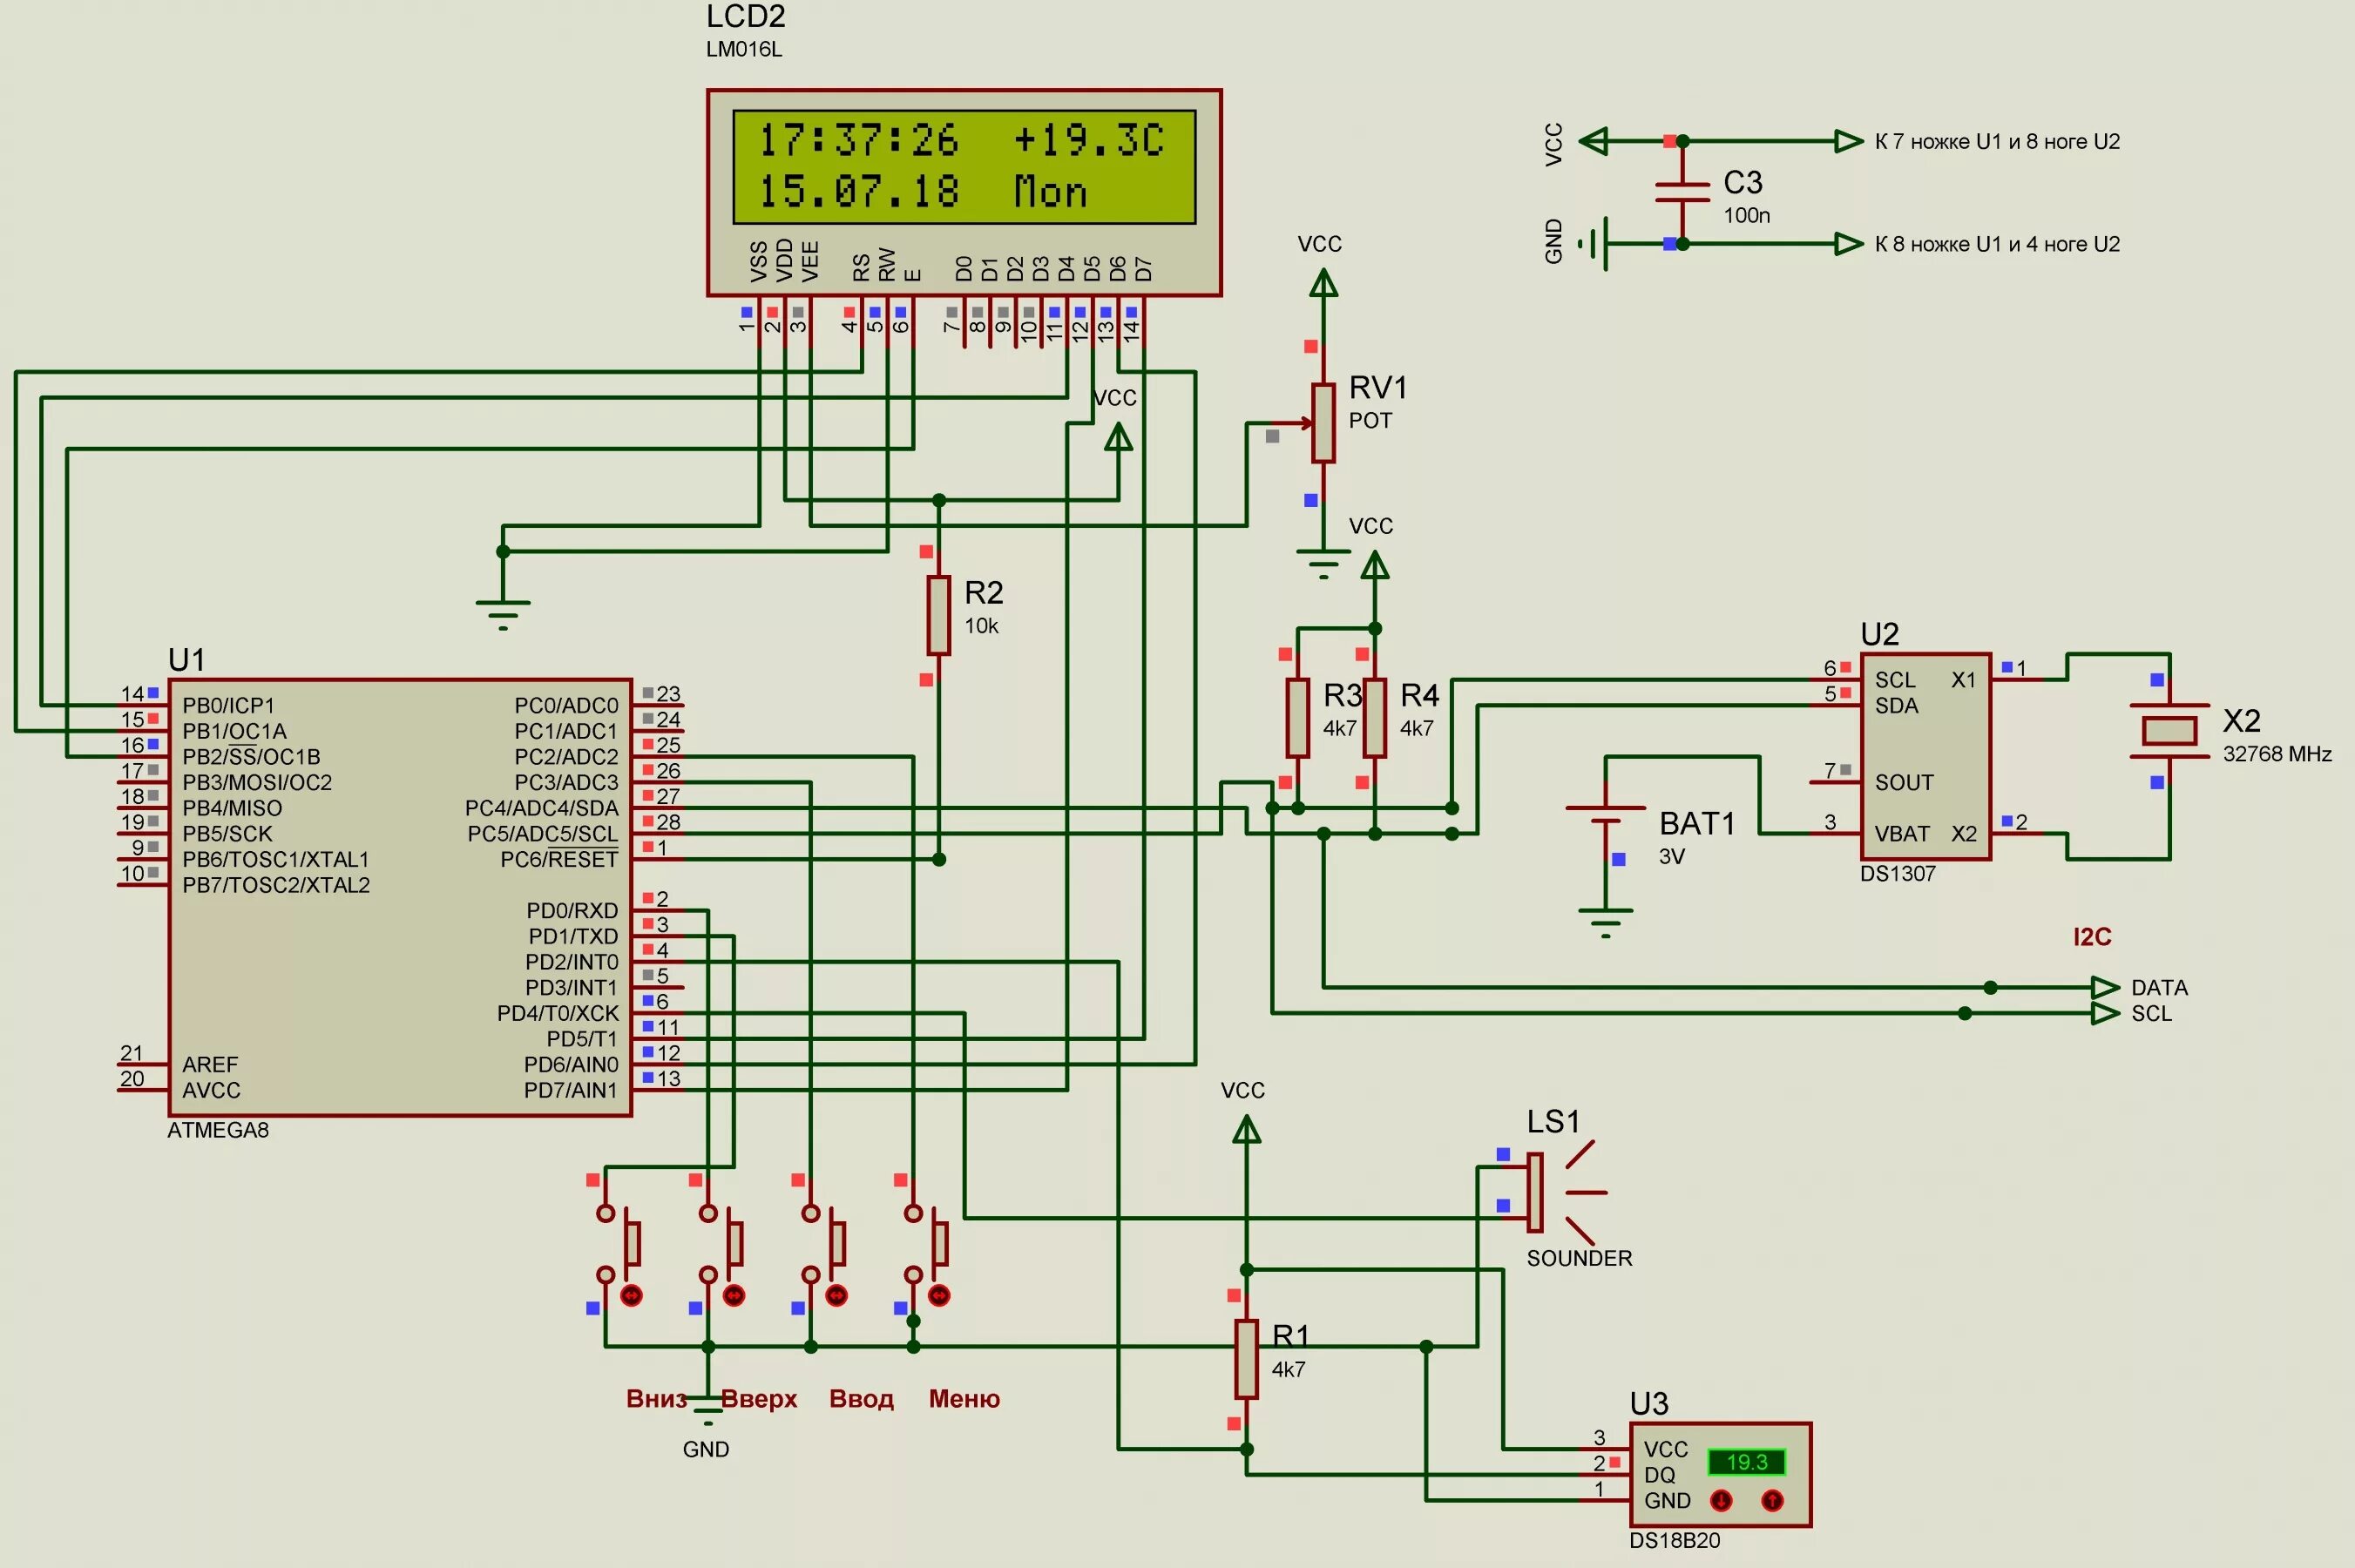Decrease DS18B20 temperature with down arrow
This screenshot has width=2355, height=1568.
coord(1721,1500)
